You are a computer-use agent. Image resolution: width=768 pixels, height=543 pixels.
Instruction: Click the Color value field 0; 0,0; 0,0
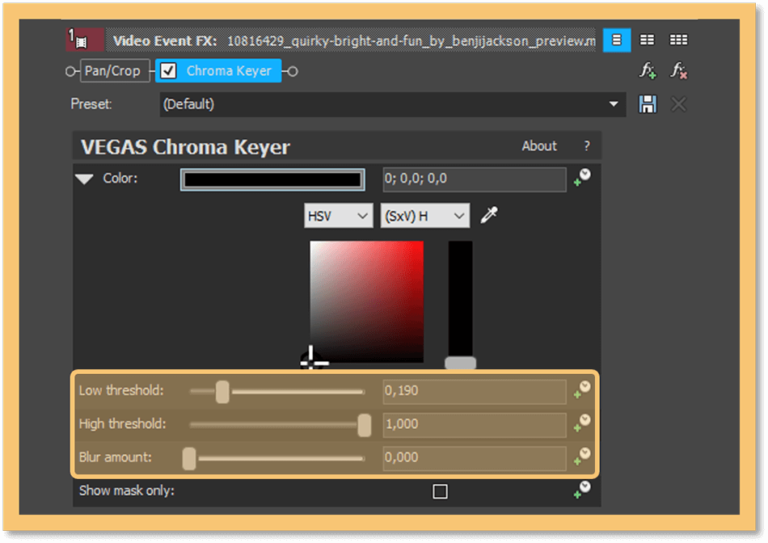point(474,179)
